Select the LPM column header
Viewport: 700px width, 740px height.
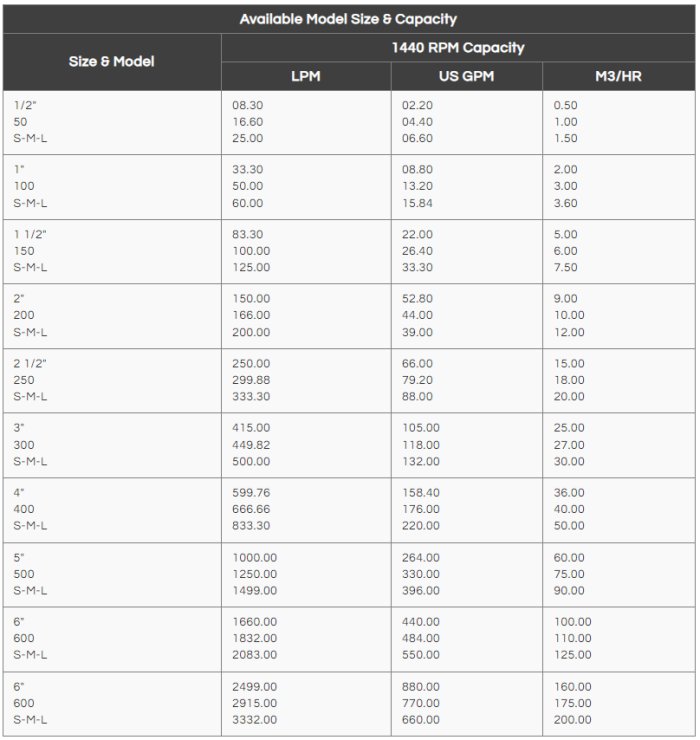coord(305,77)
